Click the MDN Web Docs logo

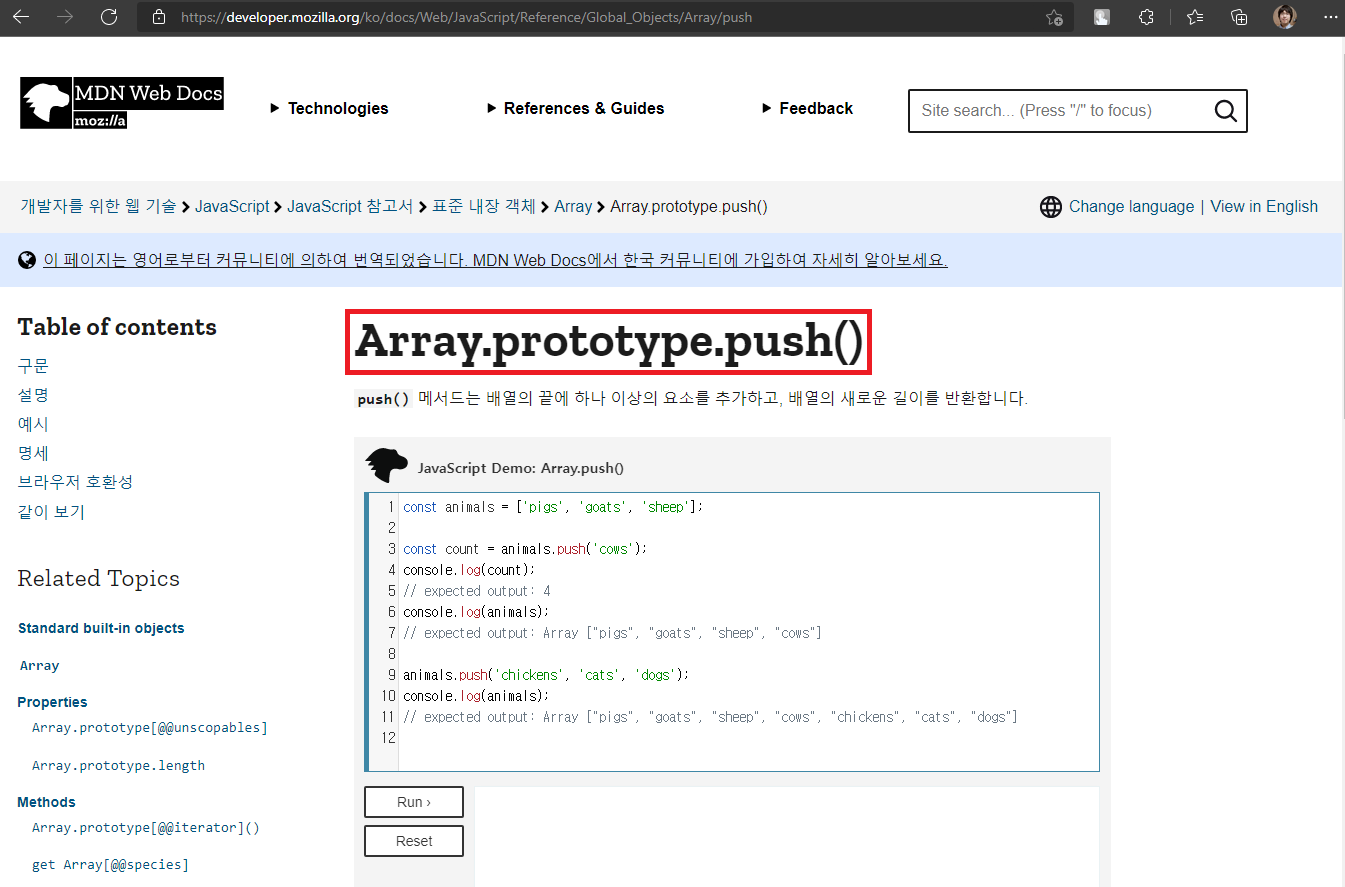[121, 102]
